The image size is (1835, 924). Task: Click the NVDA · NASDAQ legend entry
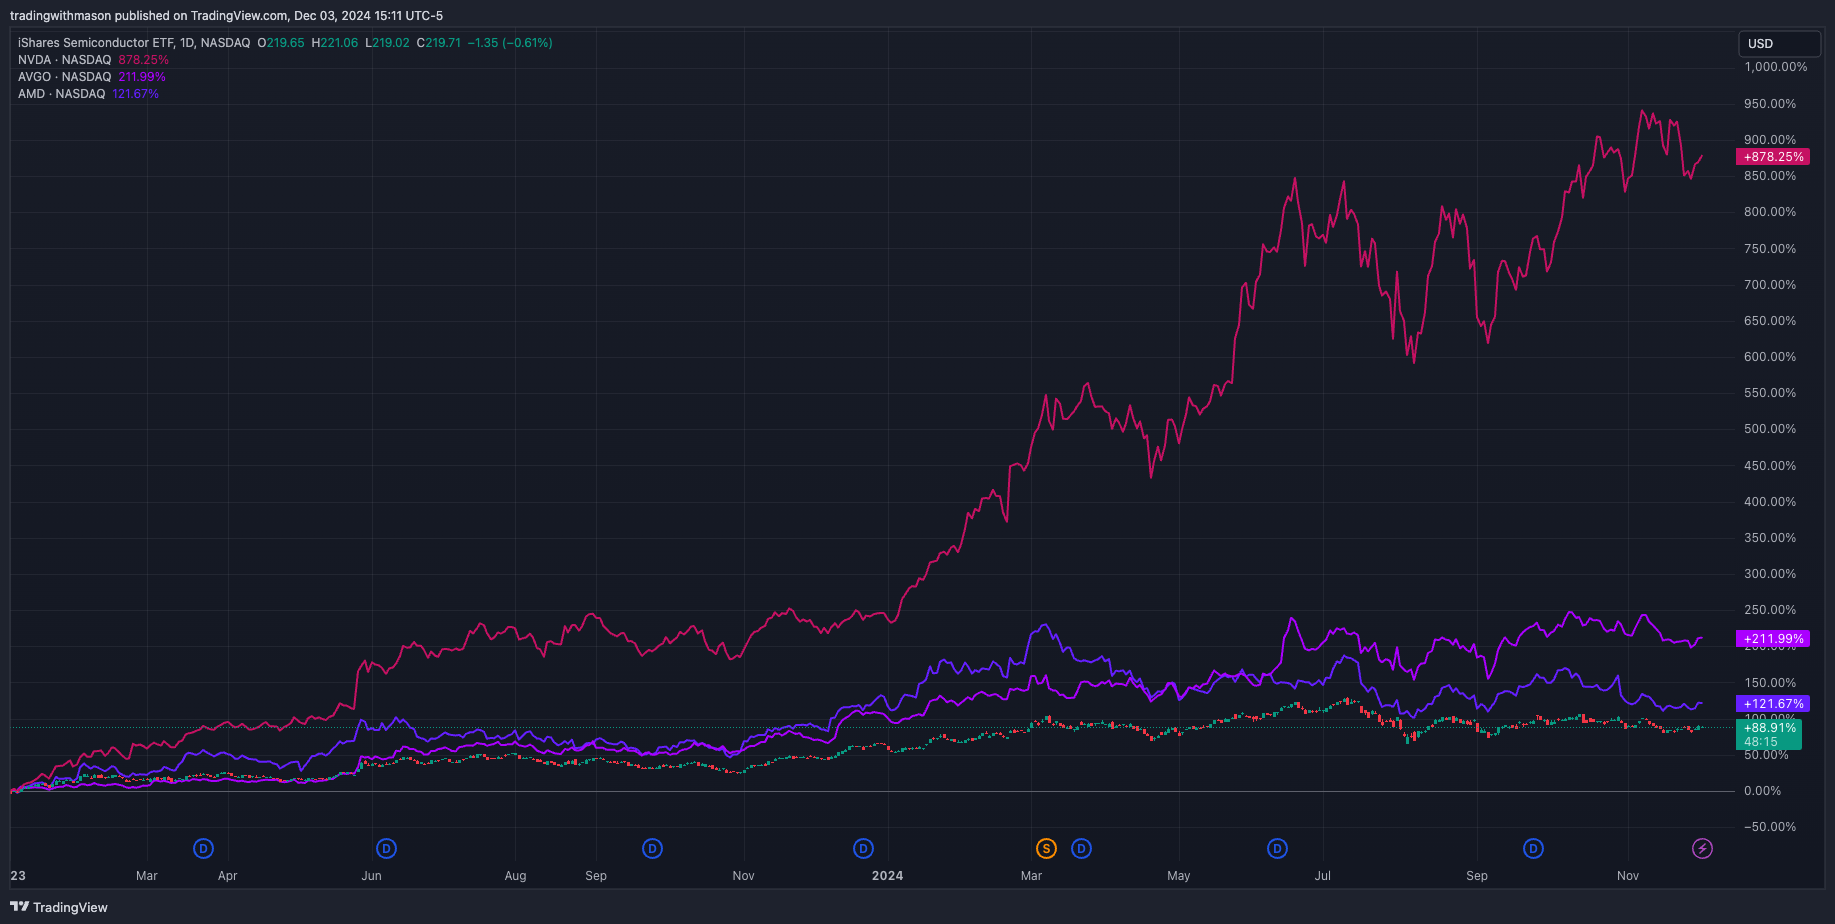pyautogui.click(x=65, y=60)
